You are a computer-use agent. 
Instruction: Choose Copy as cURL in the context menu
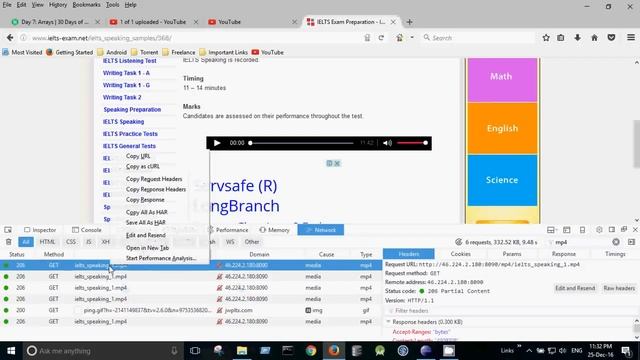click(142, 167)
